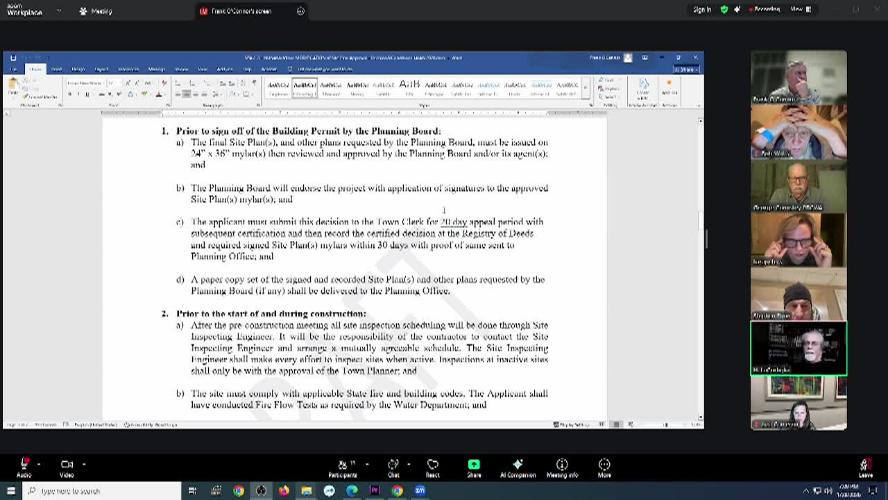Click the Windows taskbar search box
Screen dimensions: 888x500
point(100,491)
